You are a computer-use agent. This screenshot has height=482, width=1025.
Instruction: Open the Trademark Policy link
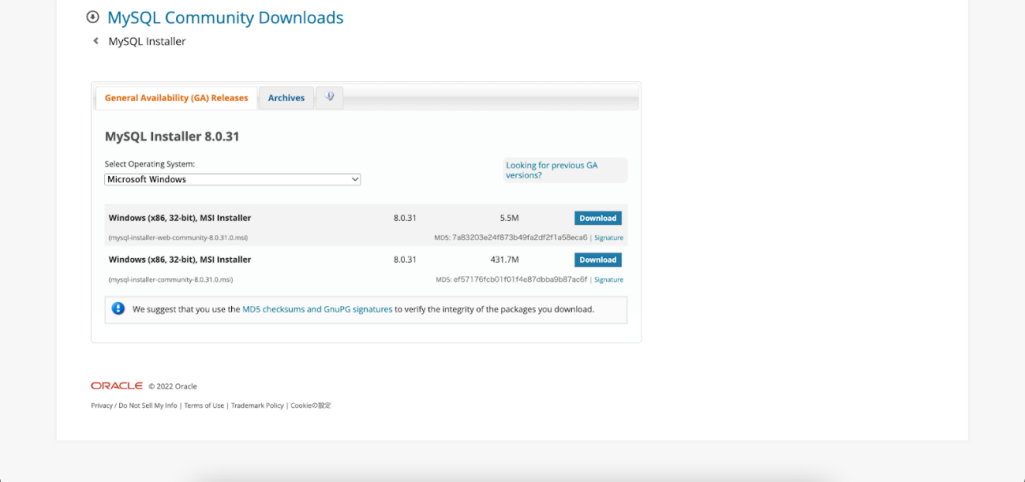pyautogui.click(x=258, y=405)
